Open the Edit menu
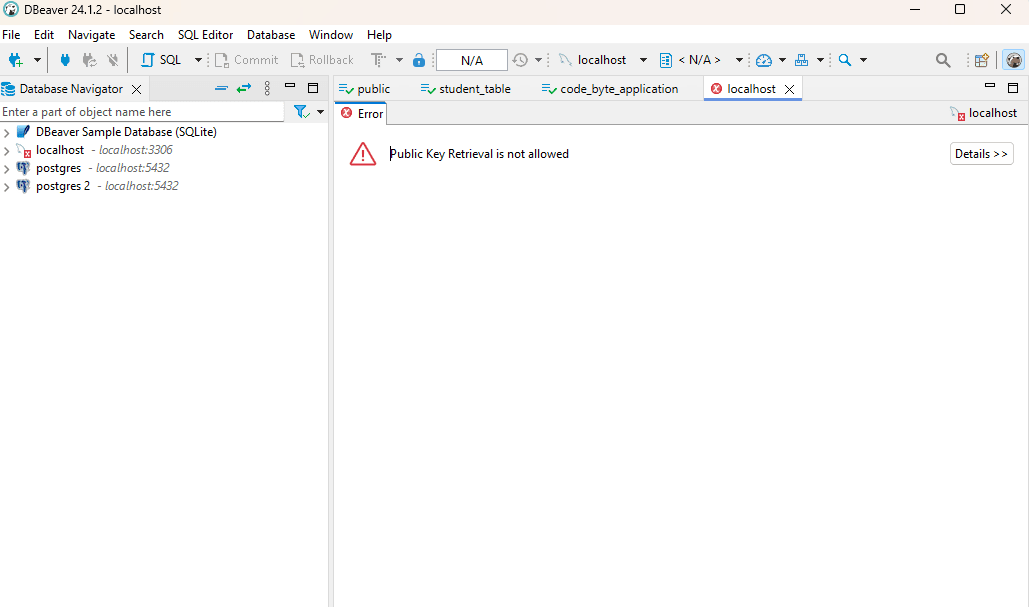Viewport: 1029px width, 607px height. 44,35
